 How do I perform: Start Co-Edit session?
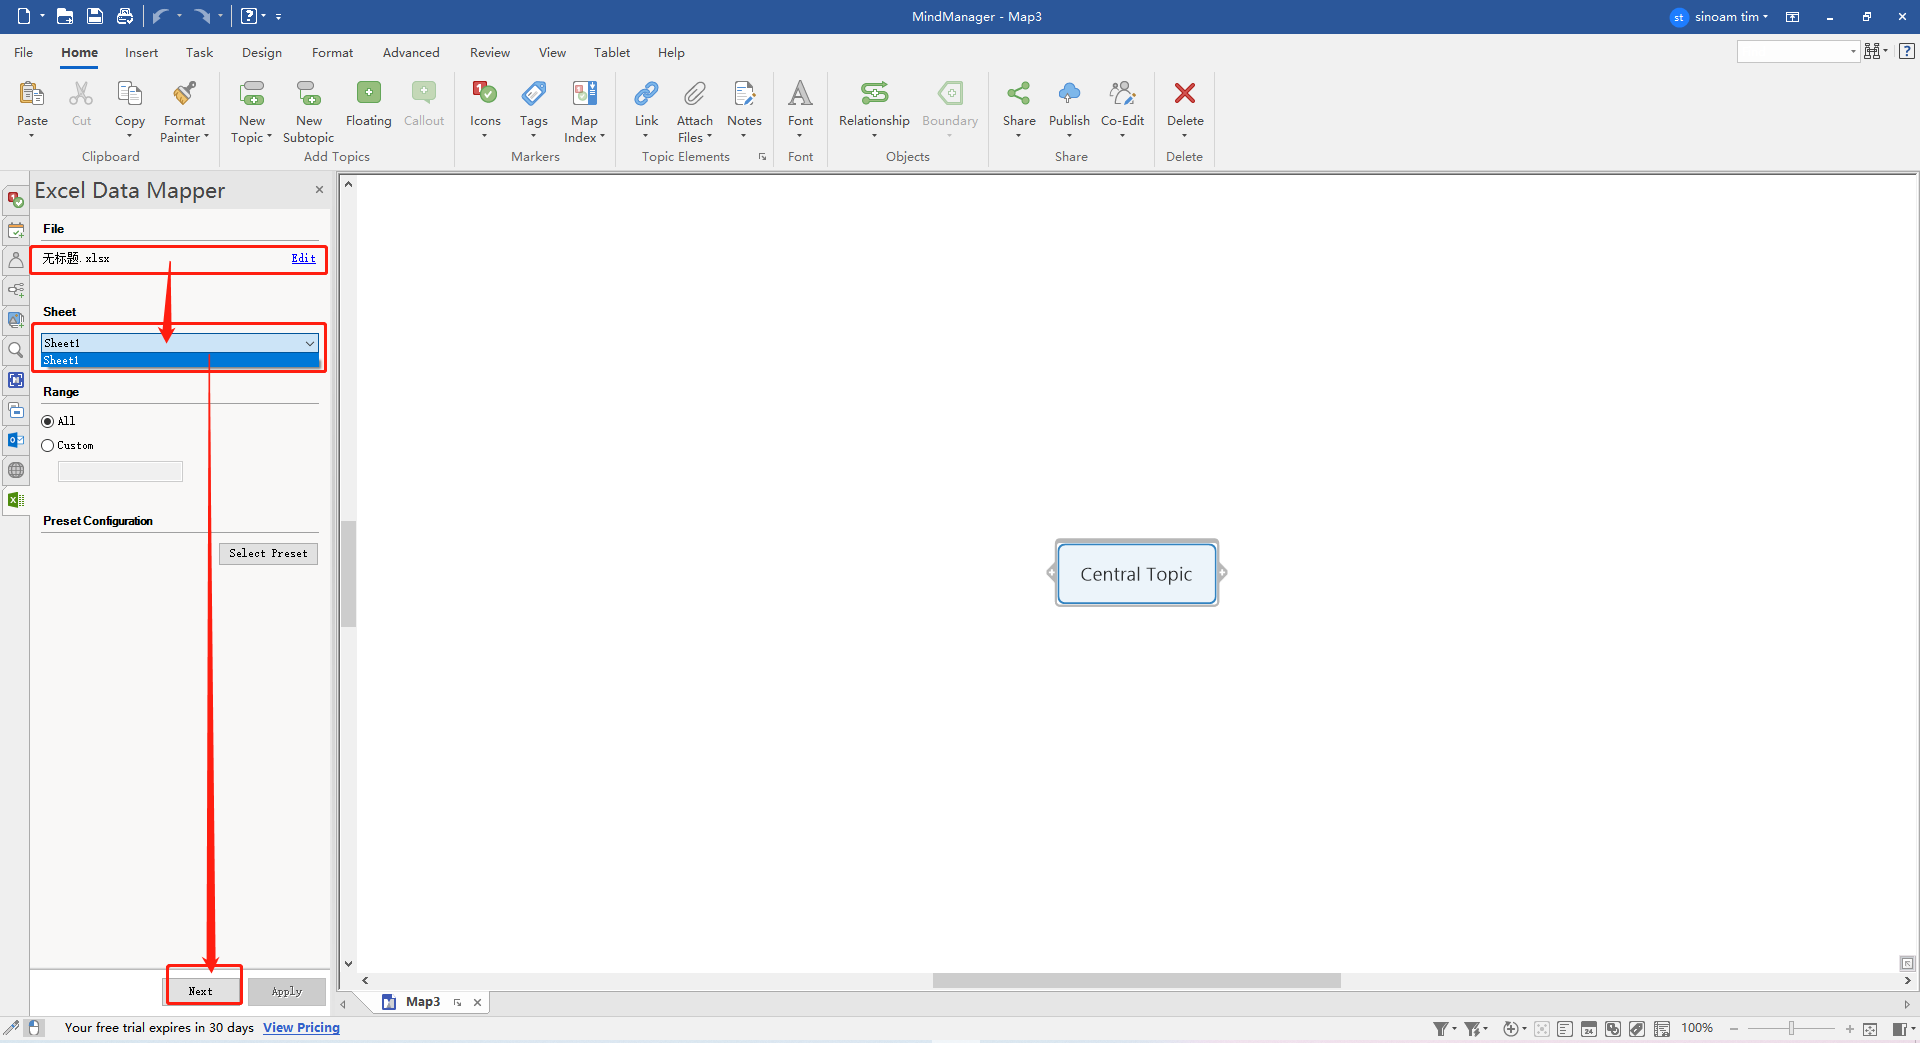coord(1122,94)
